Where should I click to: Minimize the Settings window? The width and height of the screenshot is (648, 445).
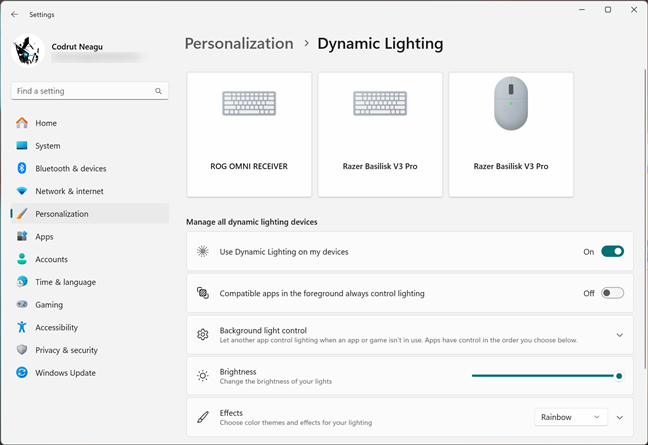click(582, 10)
